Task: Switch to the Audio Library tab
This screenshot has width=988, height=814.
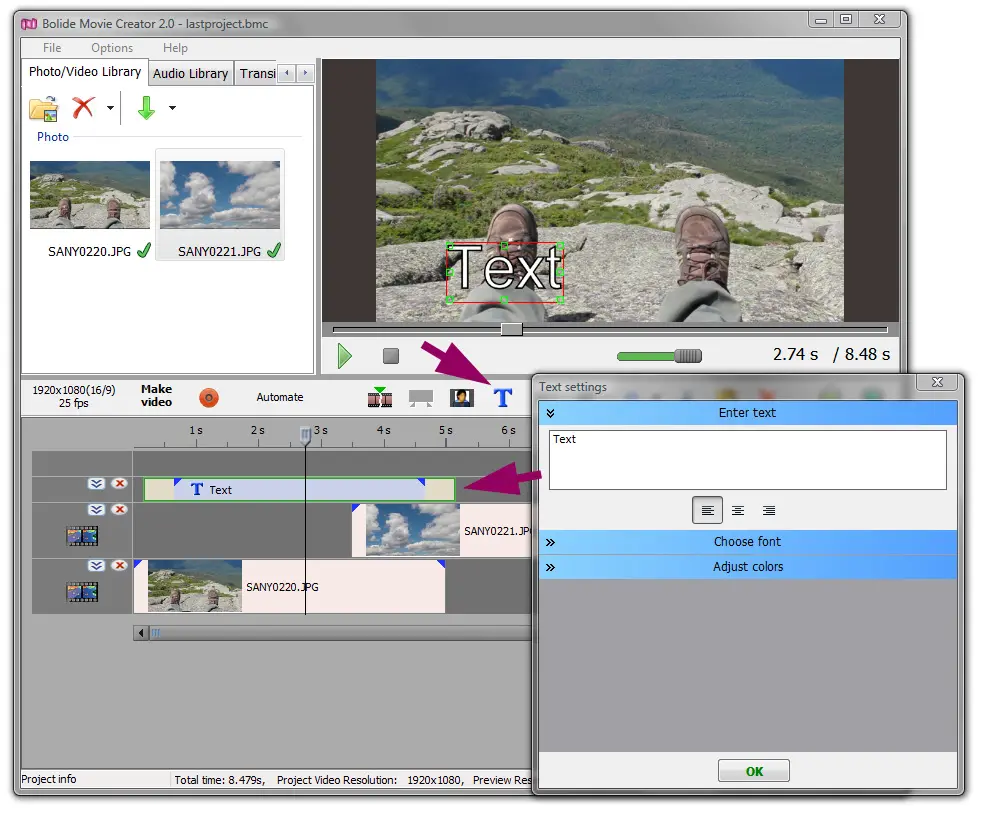Action: pyautogui.click(x=190, y=73)
